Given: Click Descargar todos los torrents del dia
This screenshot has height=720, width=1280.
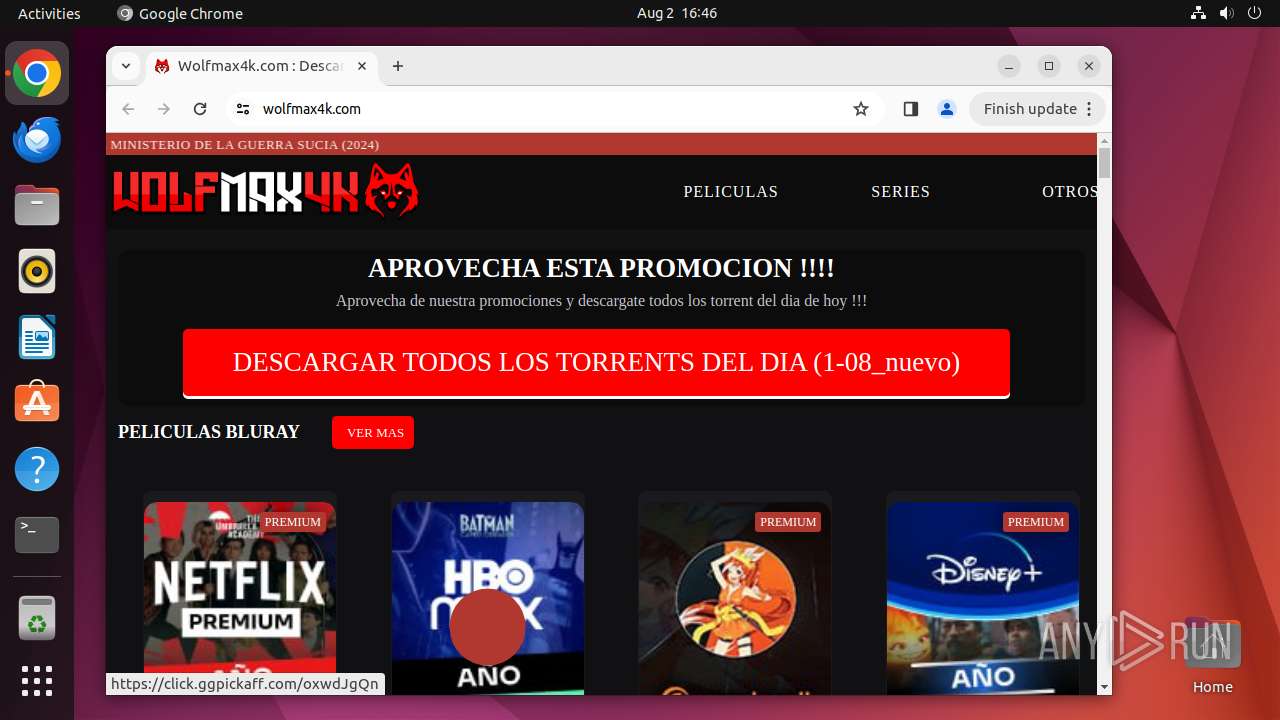Looking at the screenshot, I should pos(596,363).
